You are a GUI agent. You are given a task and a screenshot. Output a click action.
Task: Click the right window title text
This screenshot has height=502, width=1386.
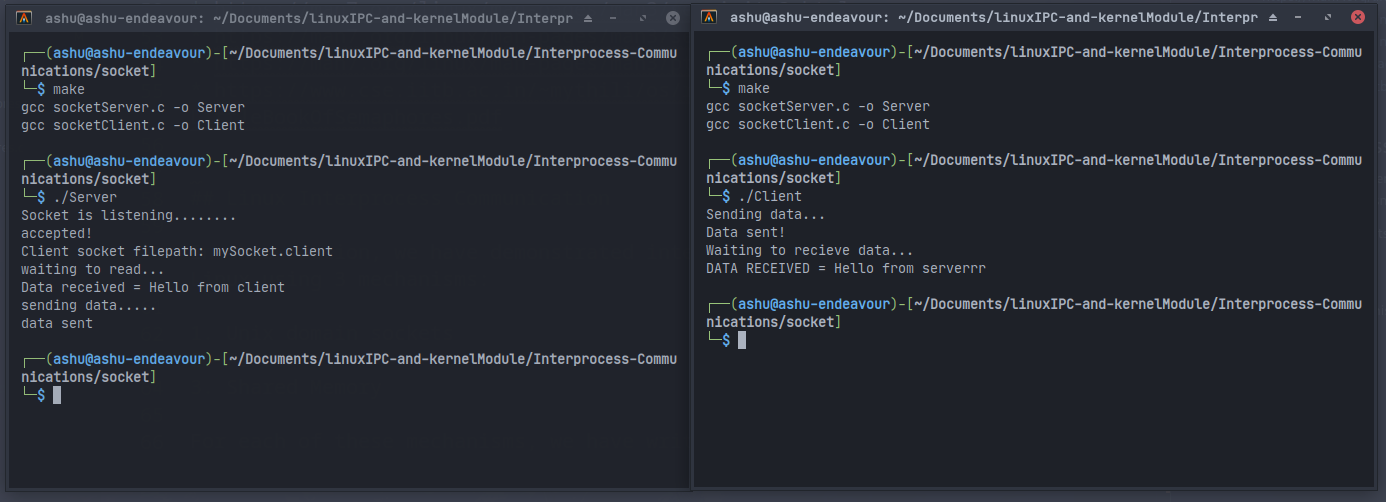tap(993, 18)
